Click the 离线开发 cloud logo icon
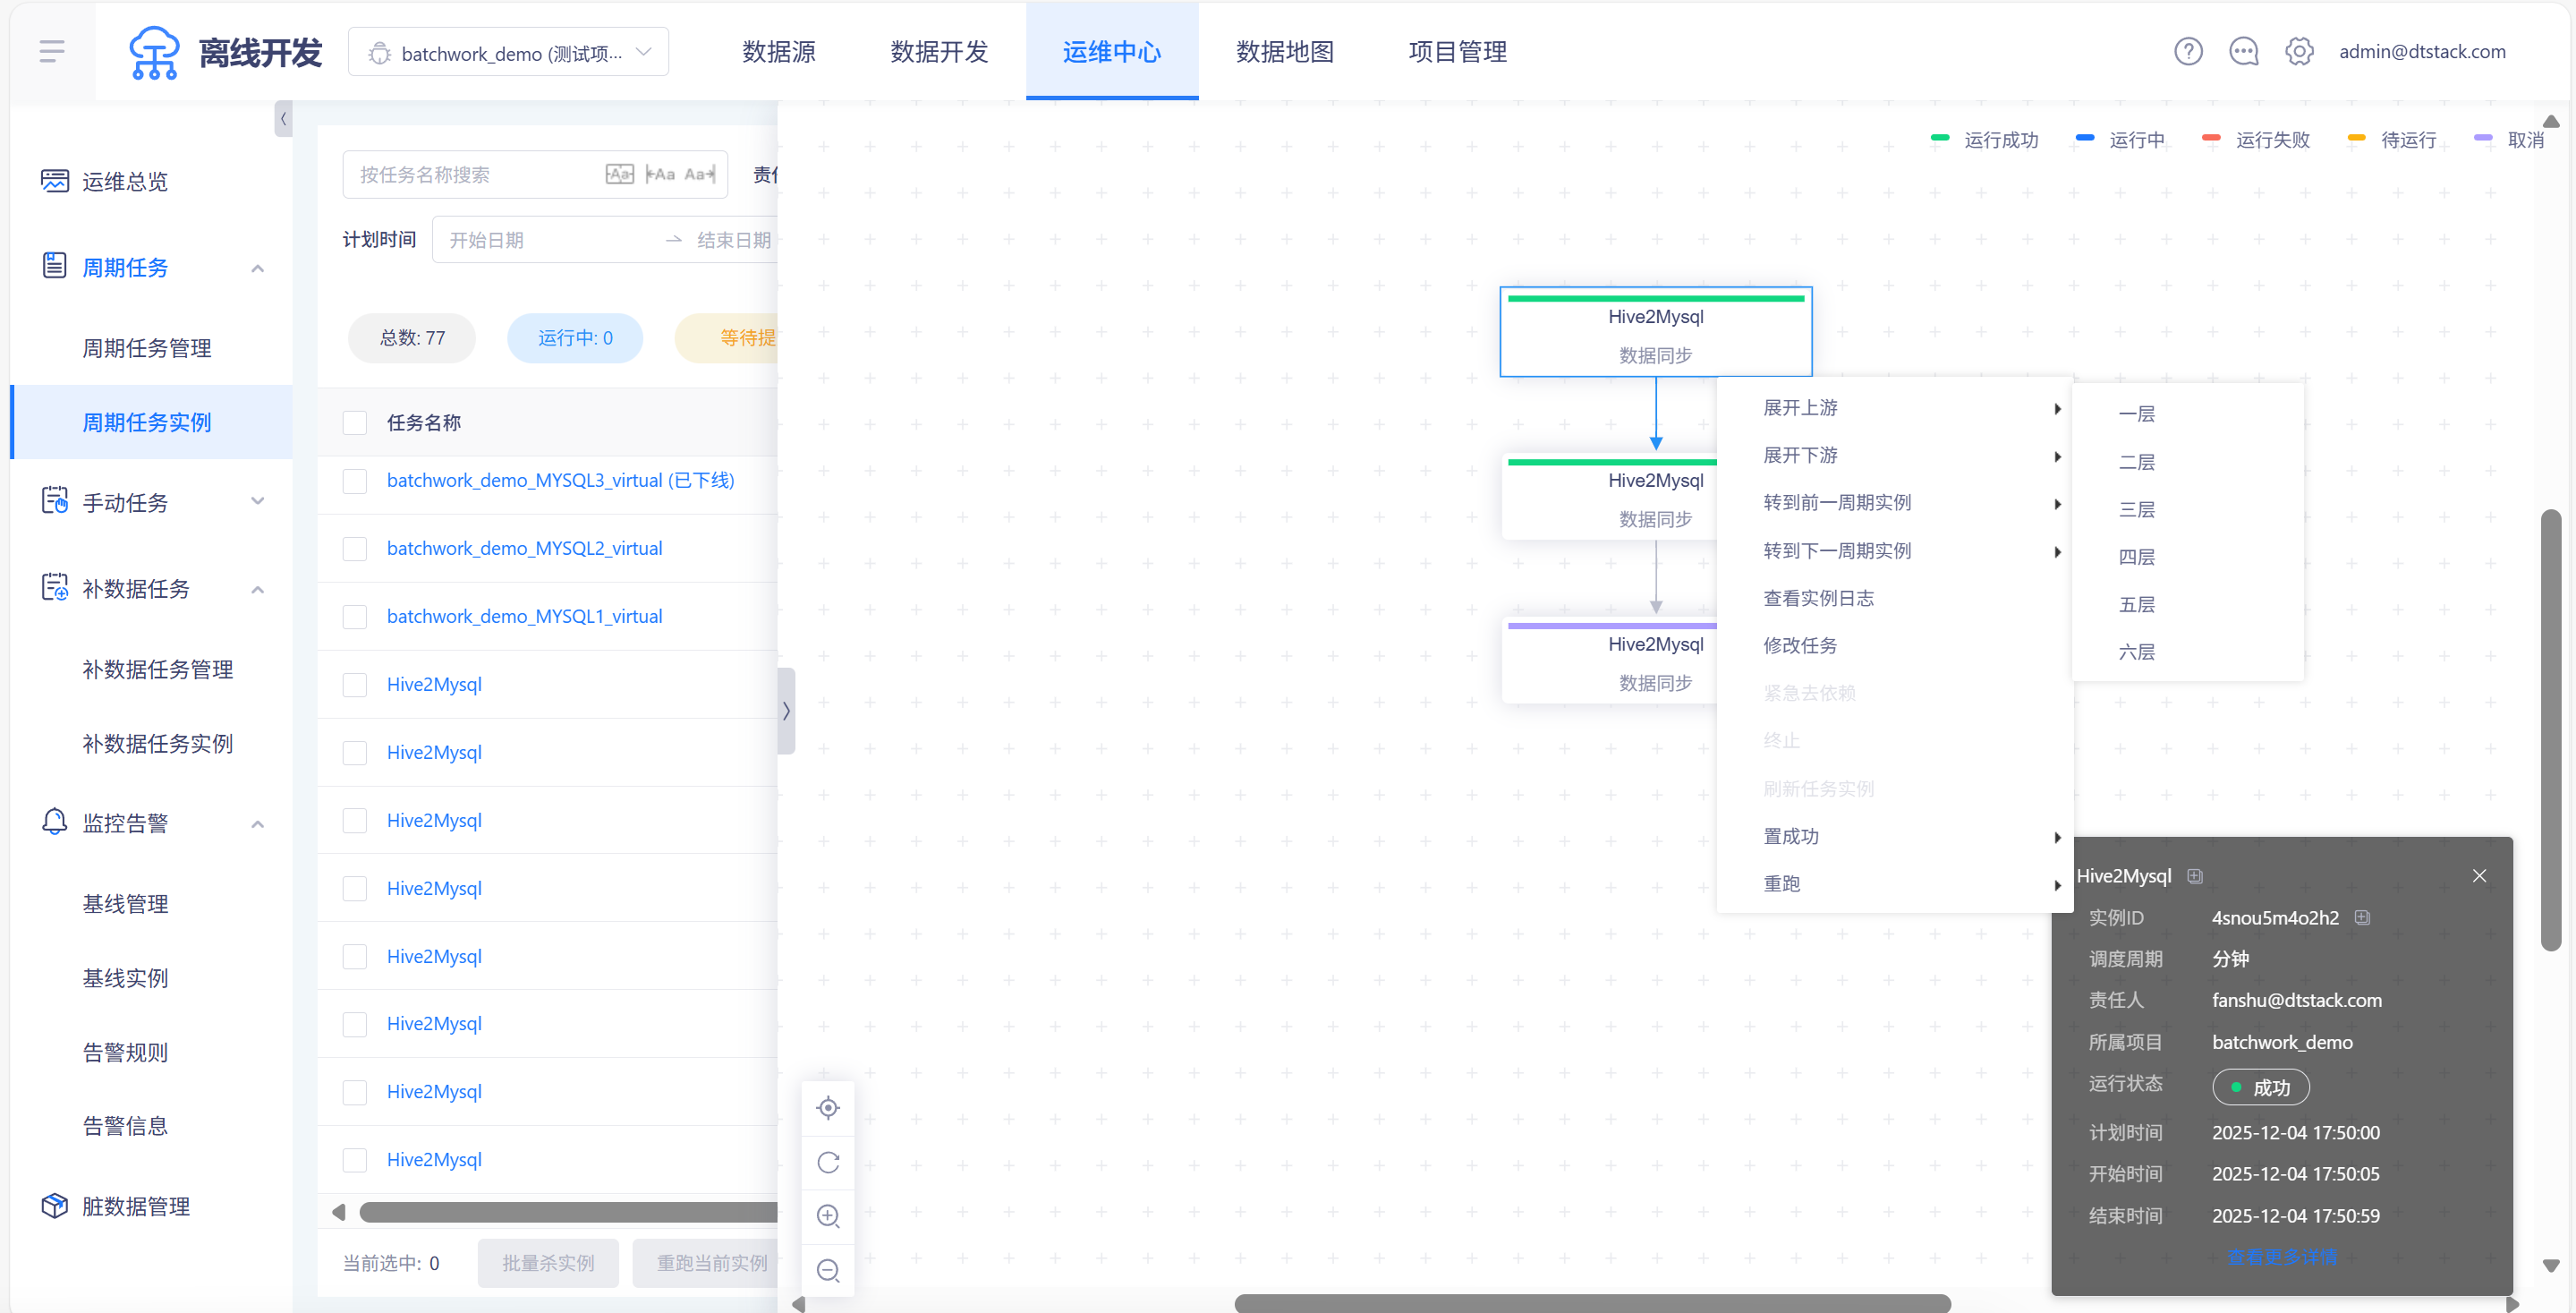2576x1313 pixels. click(x=154, y=52)
